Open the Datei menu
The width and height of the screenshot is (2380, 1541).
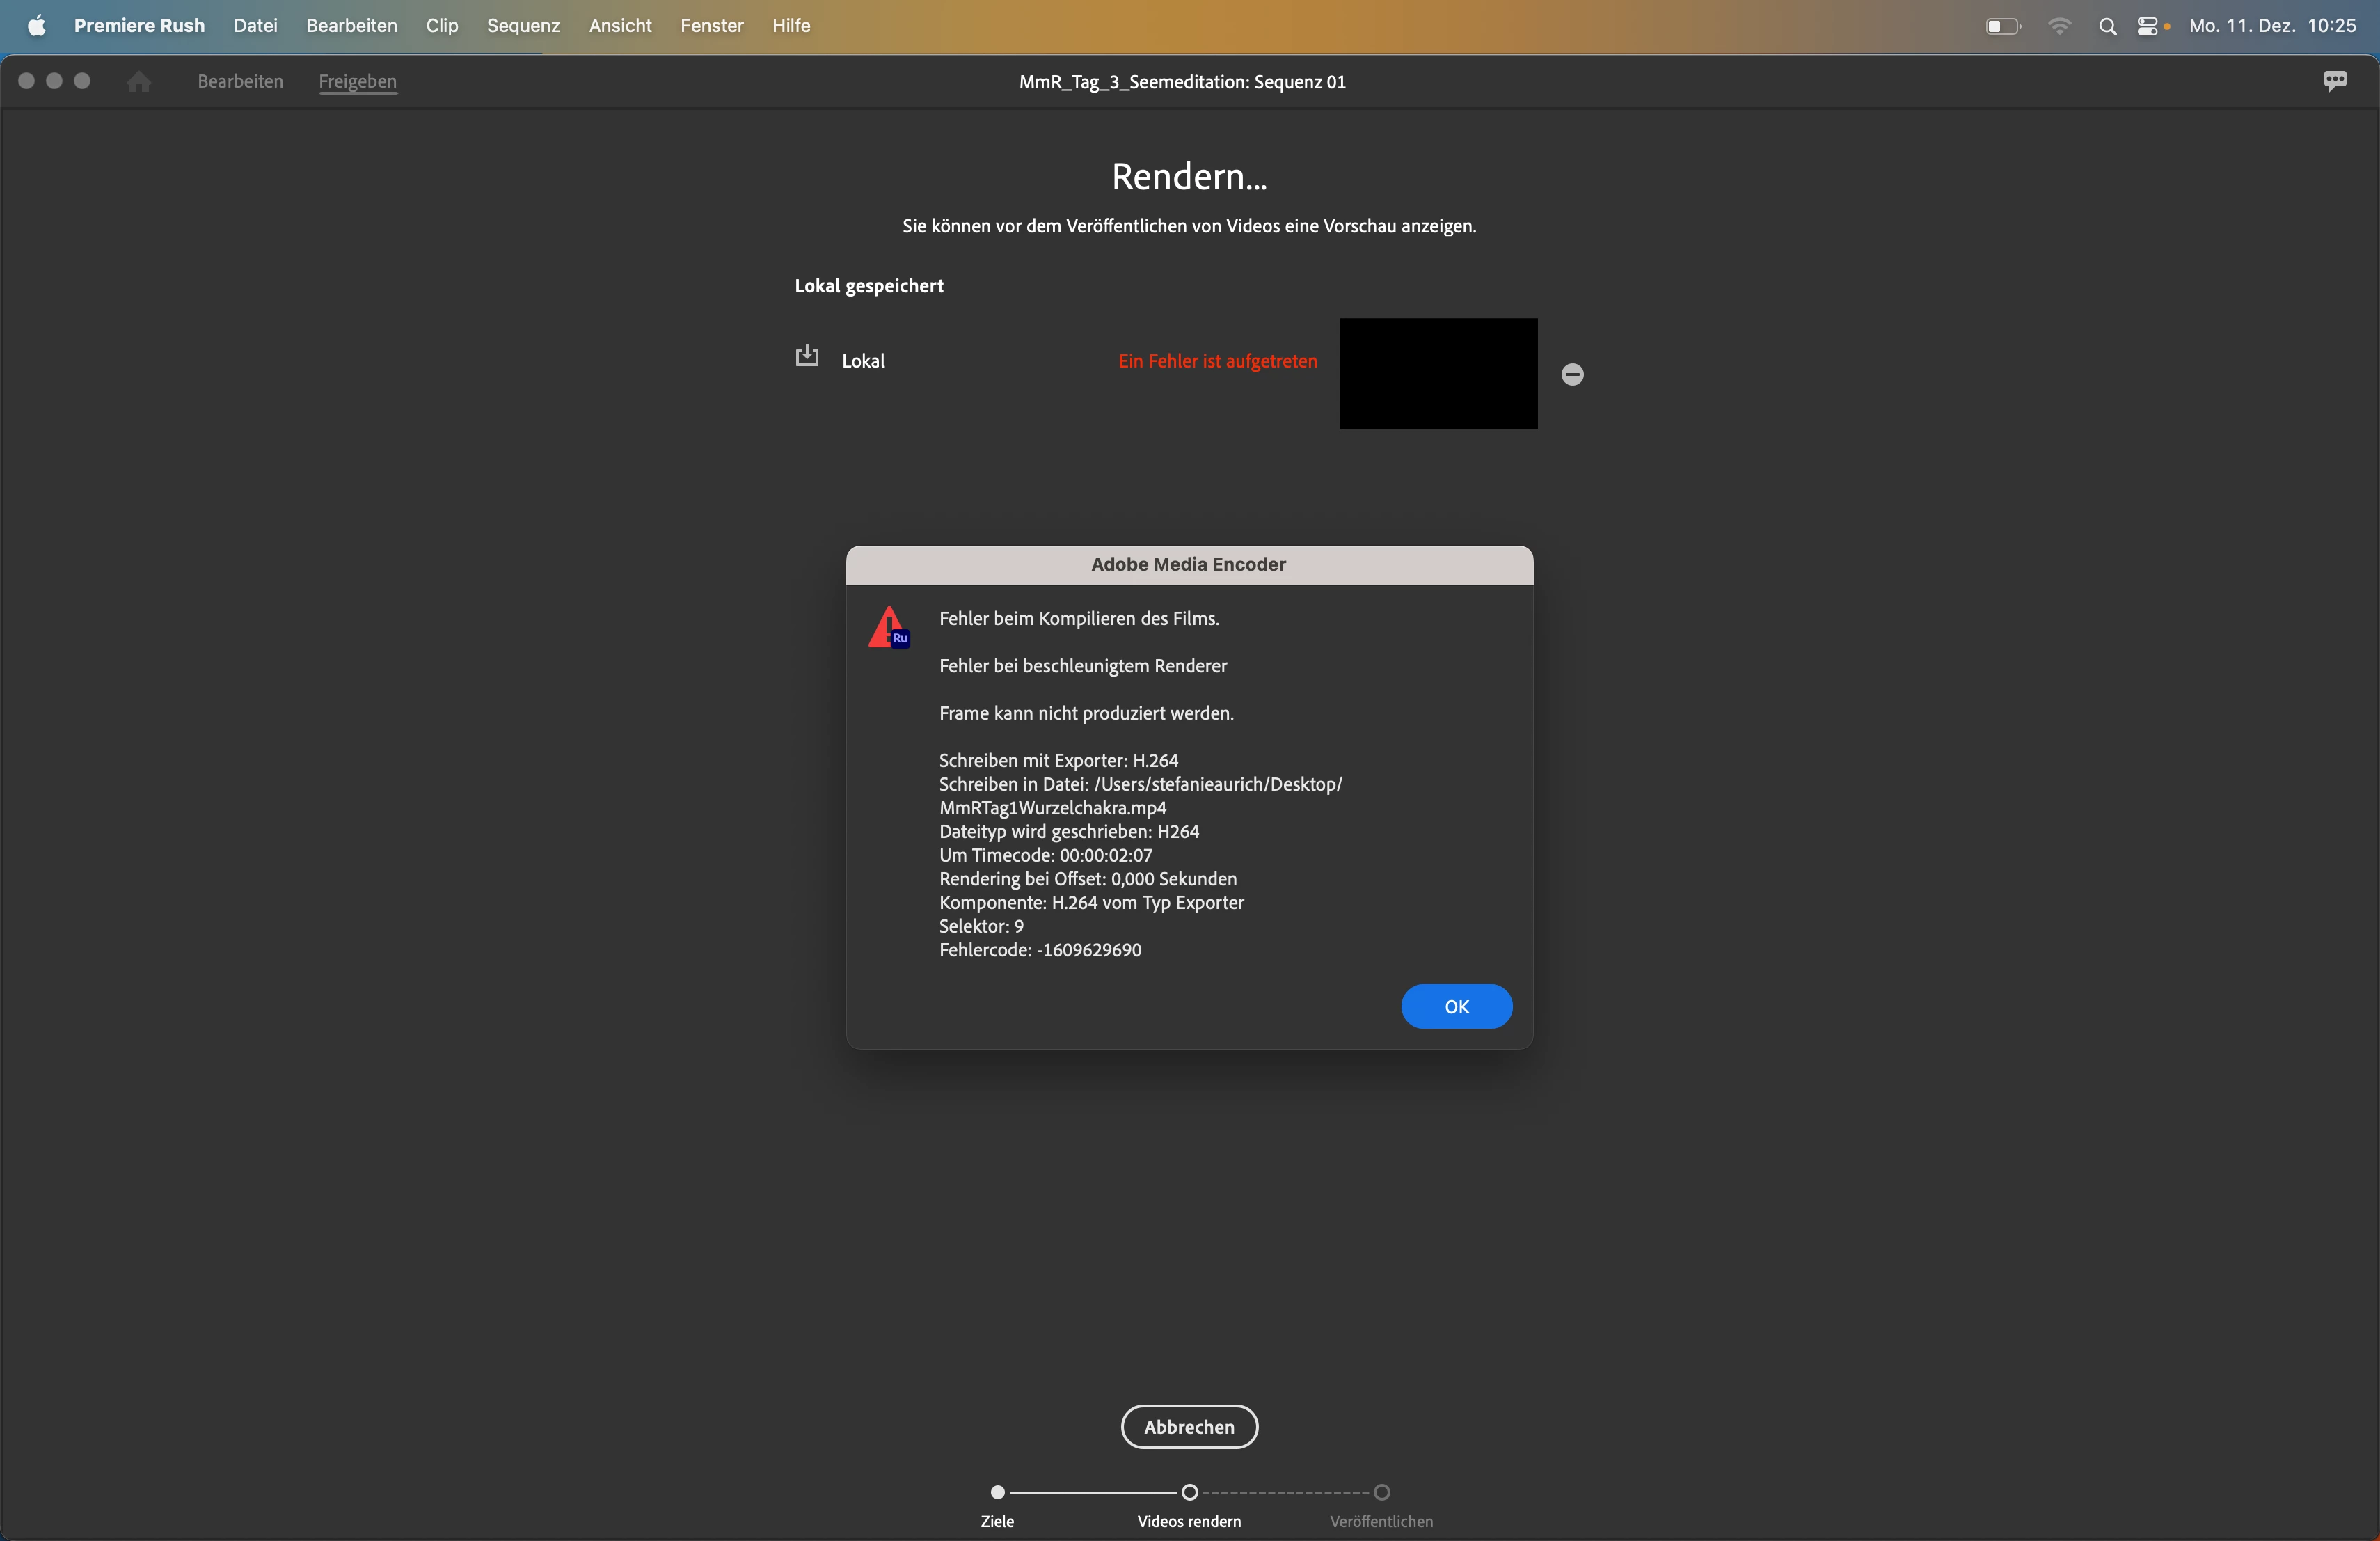click(x=255, y=26)
